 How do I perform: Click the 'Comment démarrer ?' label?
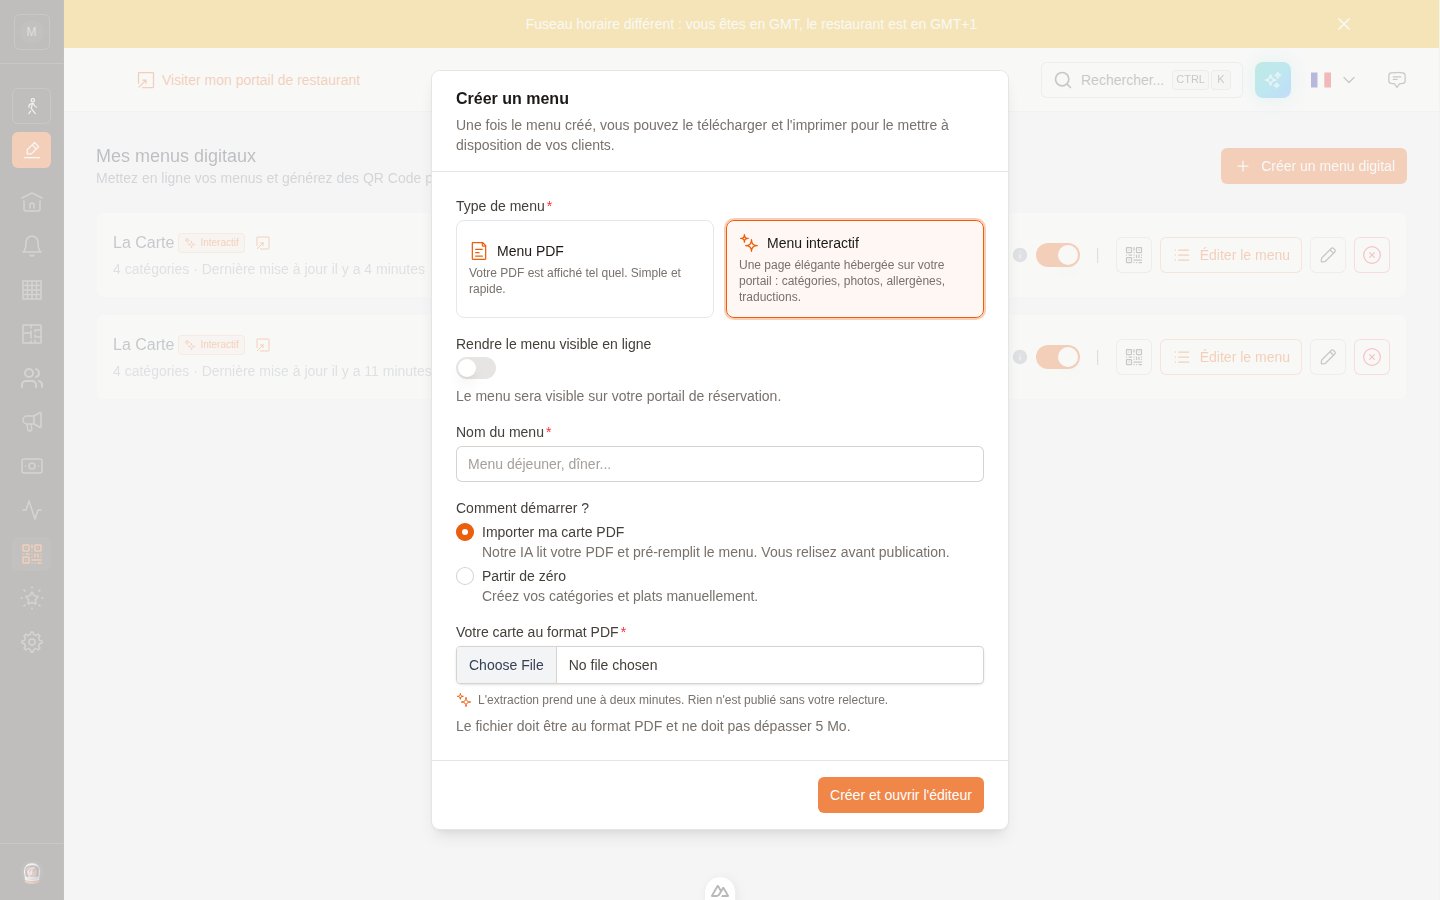(522, 508)
